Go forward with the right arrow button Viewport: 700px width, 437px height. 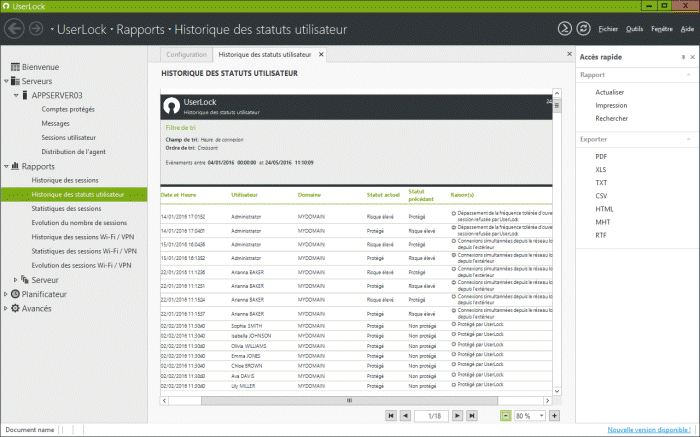tap(36, 29)
